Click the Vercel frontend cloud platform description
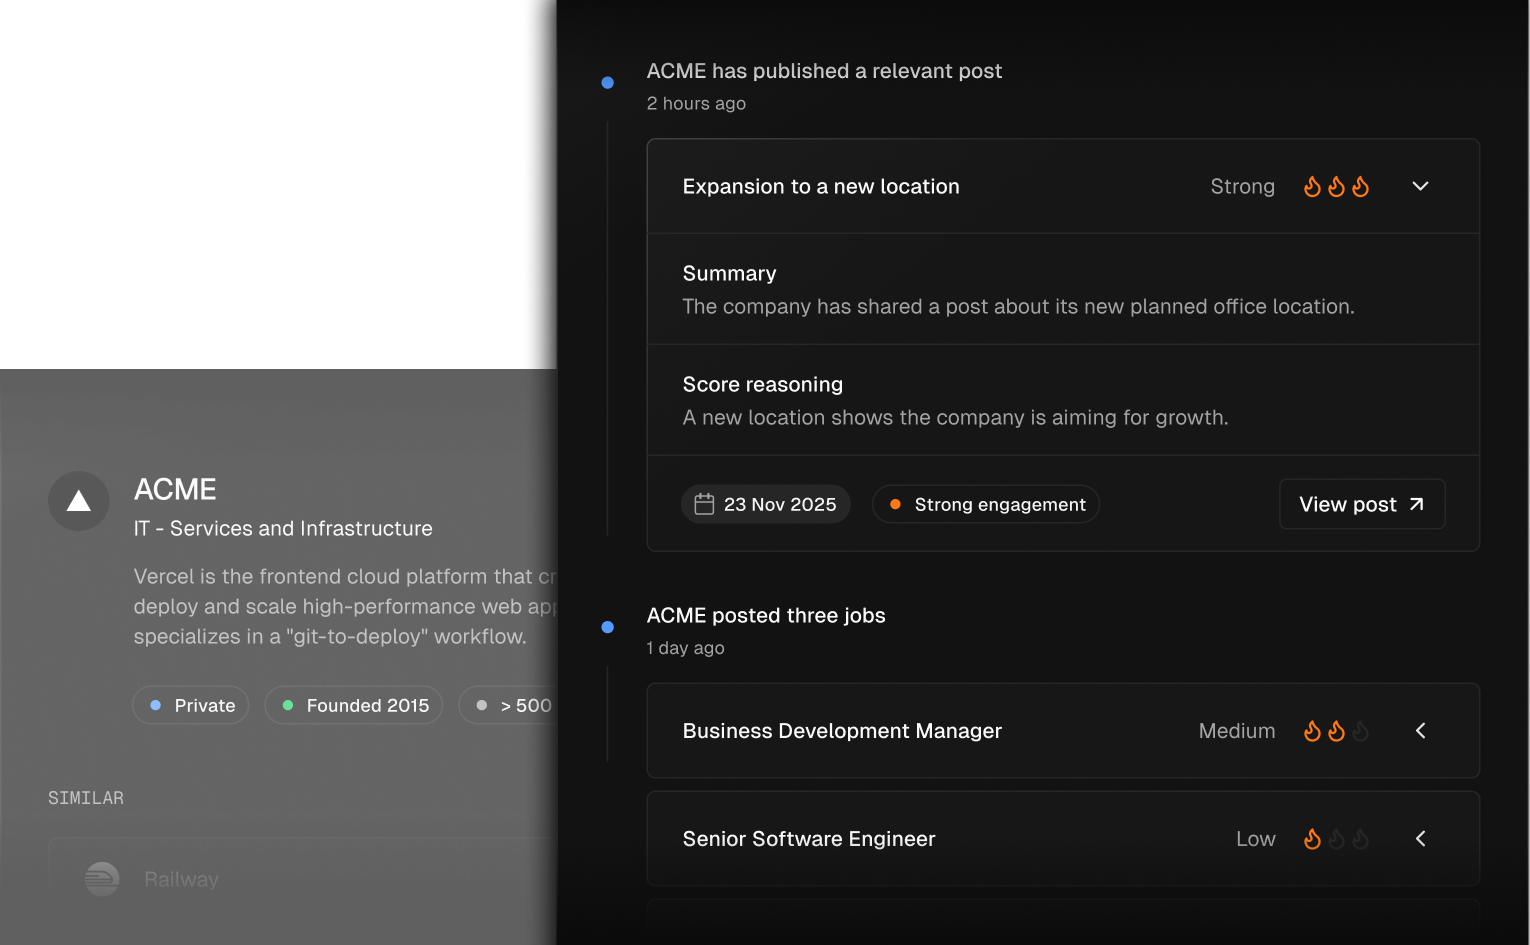Viewport: 1530px width, 945px height. tap(345, 606)
